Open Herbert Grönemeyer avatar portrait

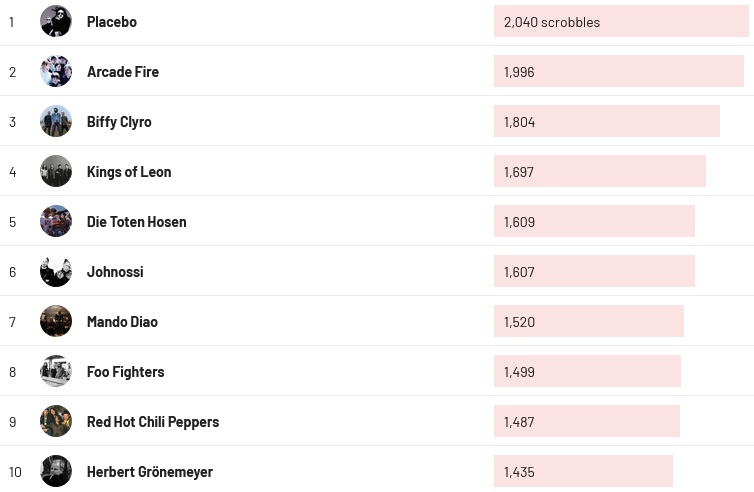click(56, 471)
